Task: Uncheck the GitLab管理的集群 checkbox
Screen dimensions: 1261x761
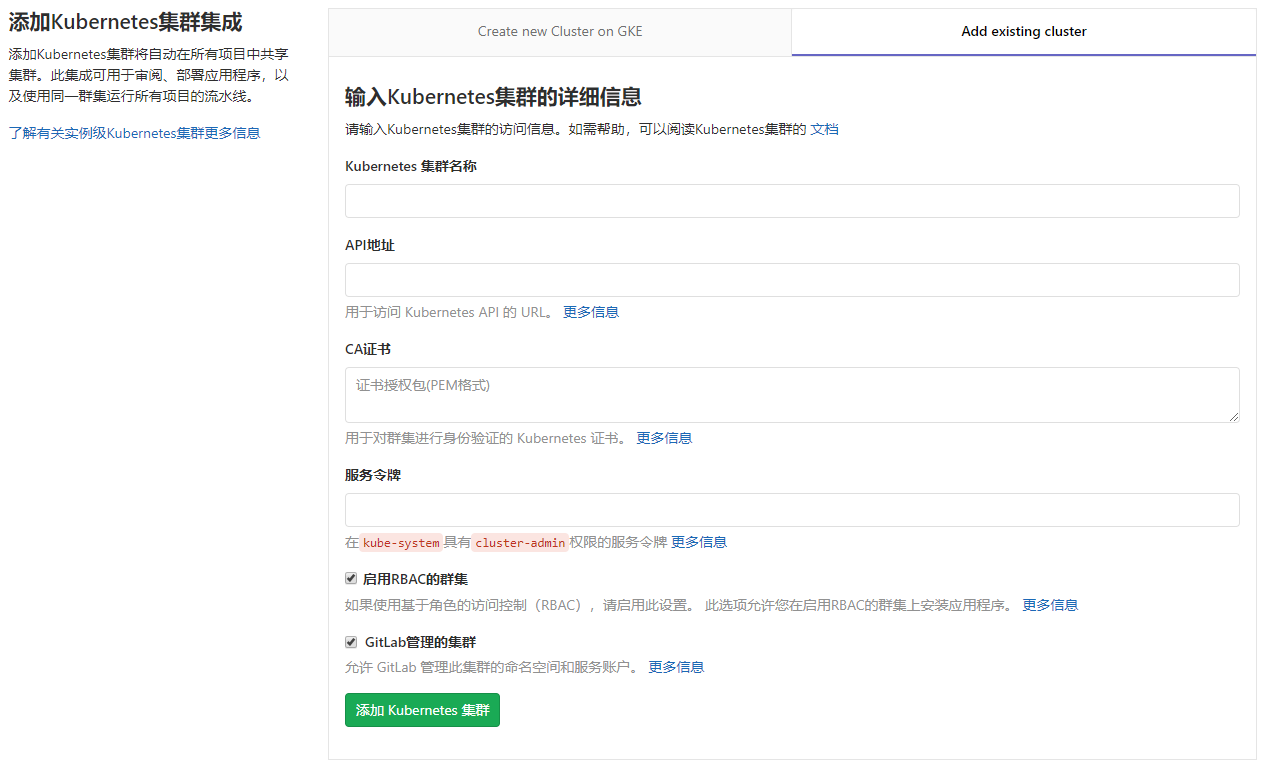Action: tap(351, 642)
